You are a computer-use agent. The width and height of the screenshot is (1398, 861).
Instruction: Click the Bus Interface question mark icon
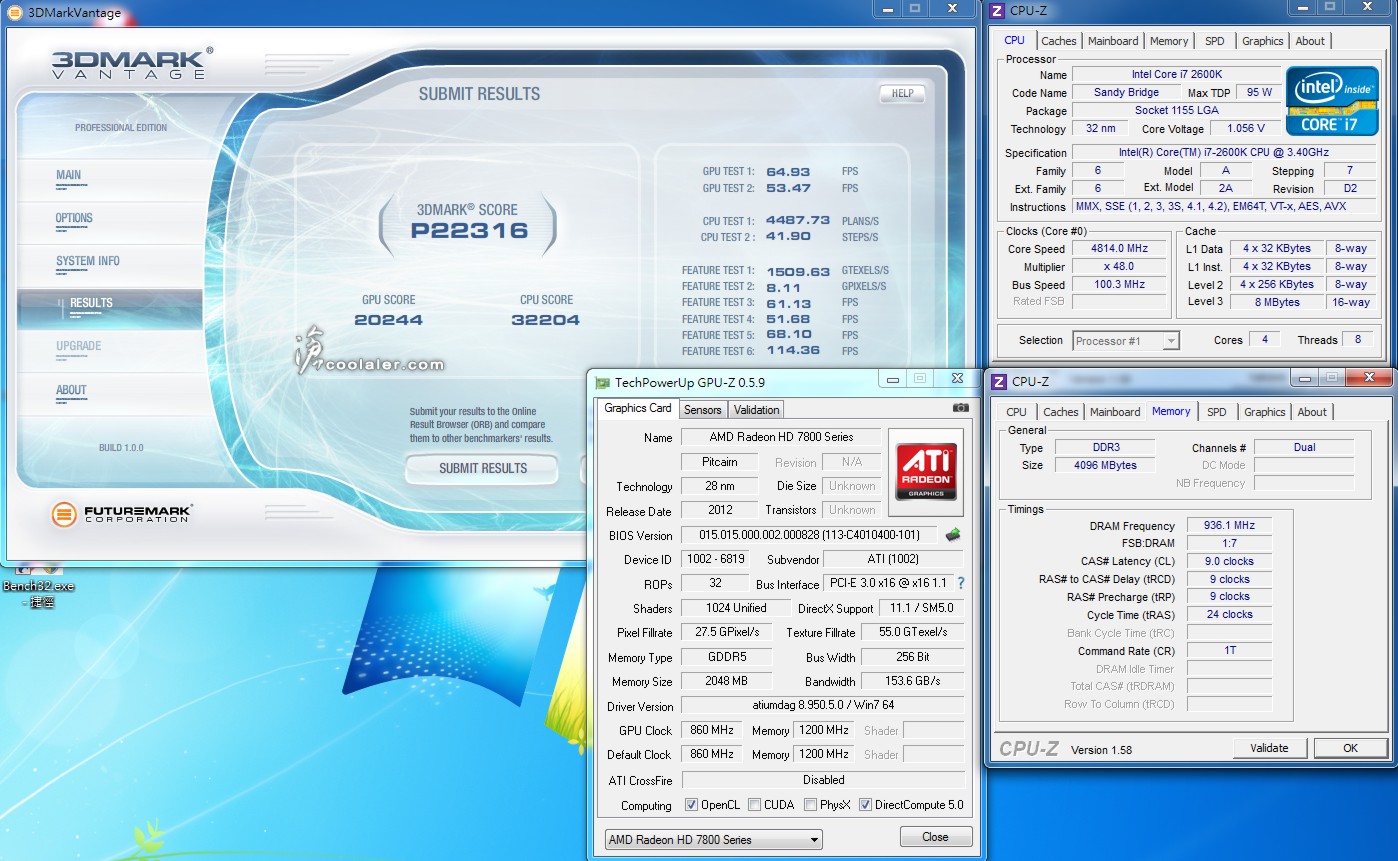click(x=961, y=583)
